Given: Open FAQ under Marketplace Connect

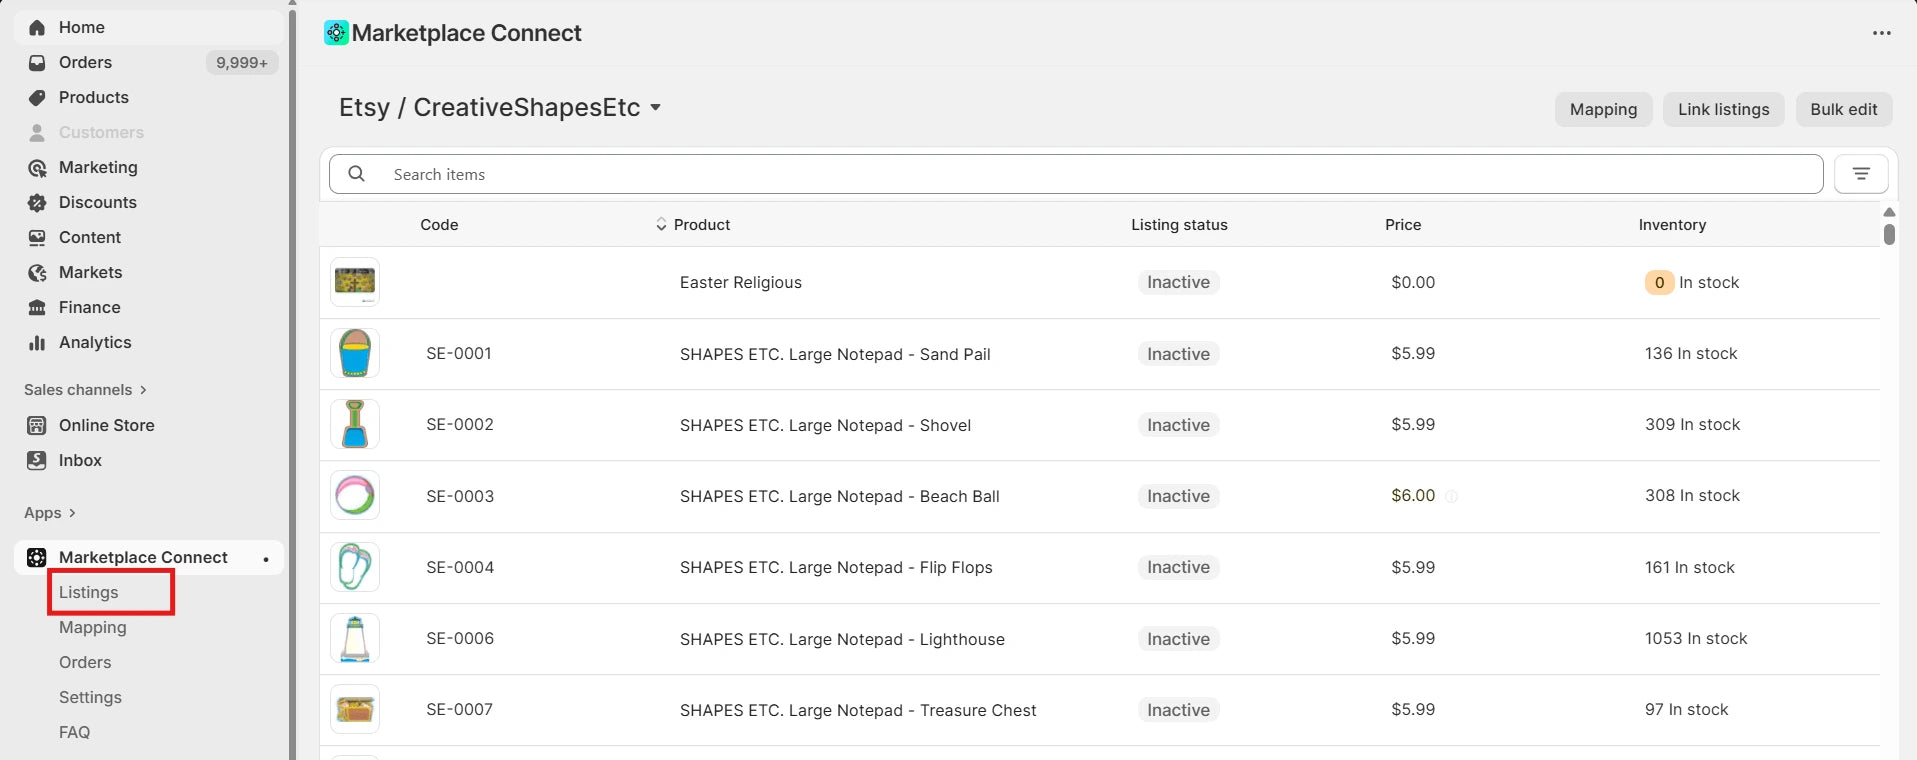Looking at the screenshot, I should [74, 733].
